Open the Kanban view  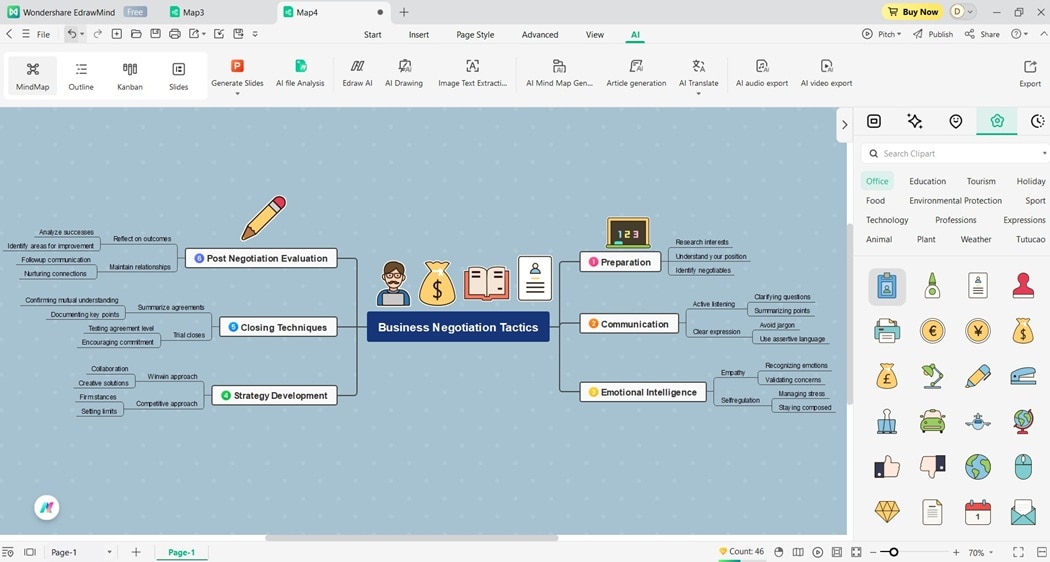(x=130, y=76)
